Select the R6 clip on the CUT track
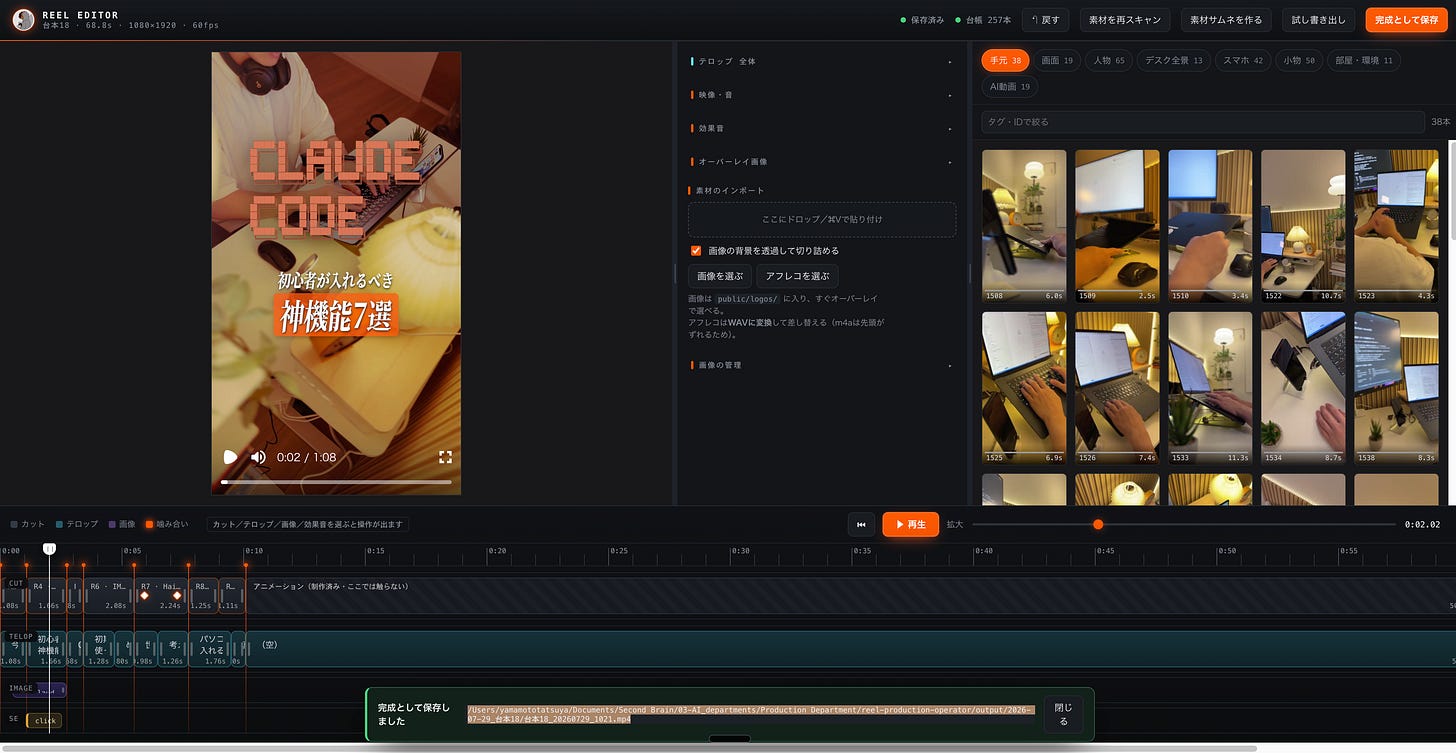This screenshot has width=1456, height=753. tap(108, 595)
